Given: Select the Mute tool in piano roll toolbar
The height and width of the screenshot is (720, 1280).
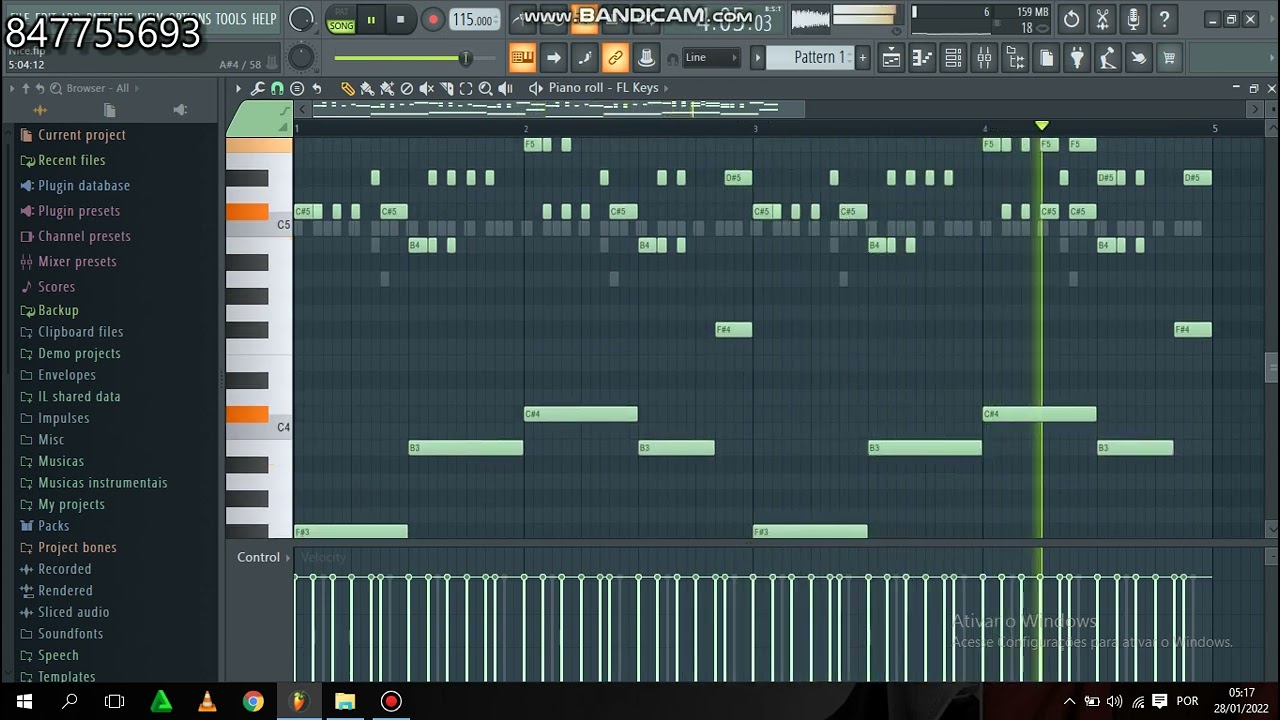Looking at the screenshot, I should pyautogui.click(x=427, y=88).
